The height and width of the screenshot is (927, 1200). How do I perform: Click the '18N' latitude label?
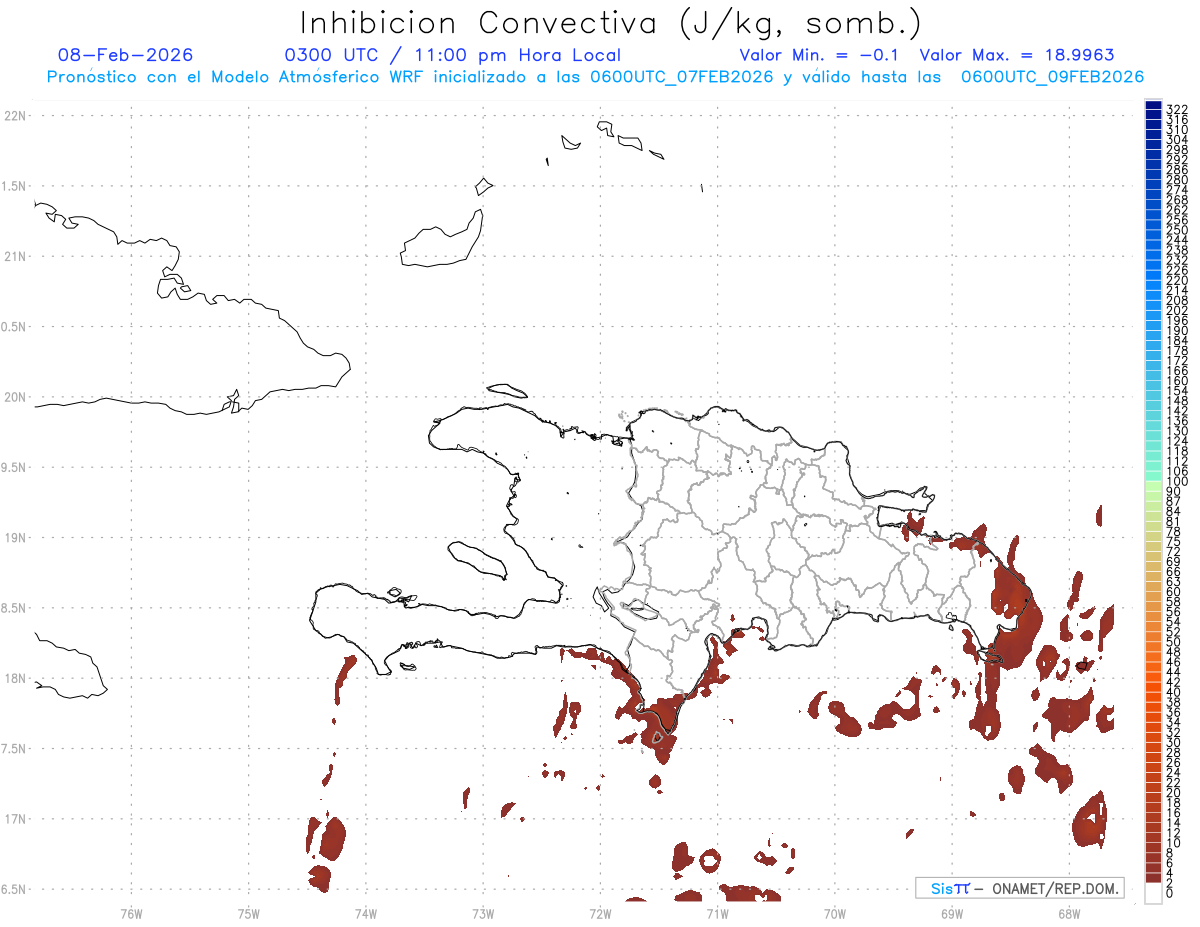point(14,678)
